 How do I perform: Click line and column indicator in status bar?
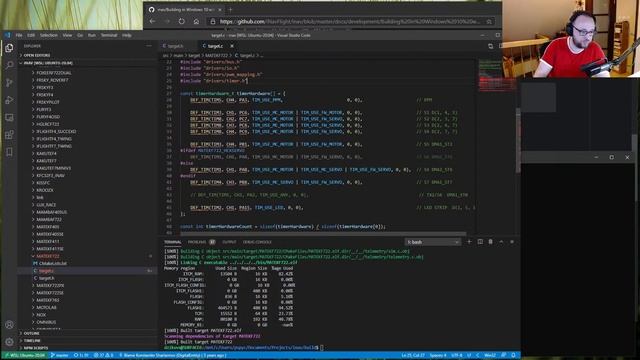click(413, 356)
